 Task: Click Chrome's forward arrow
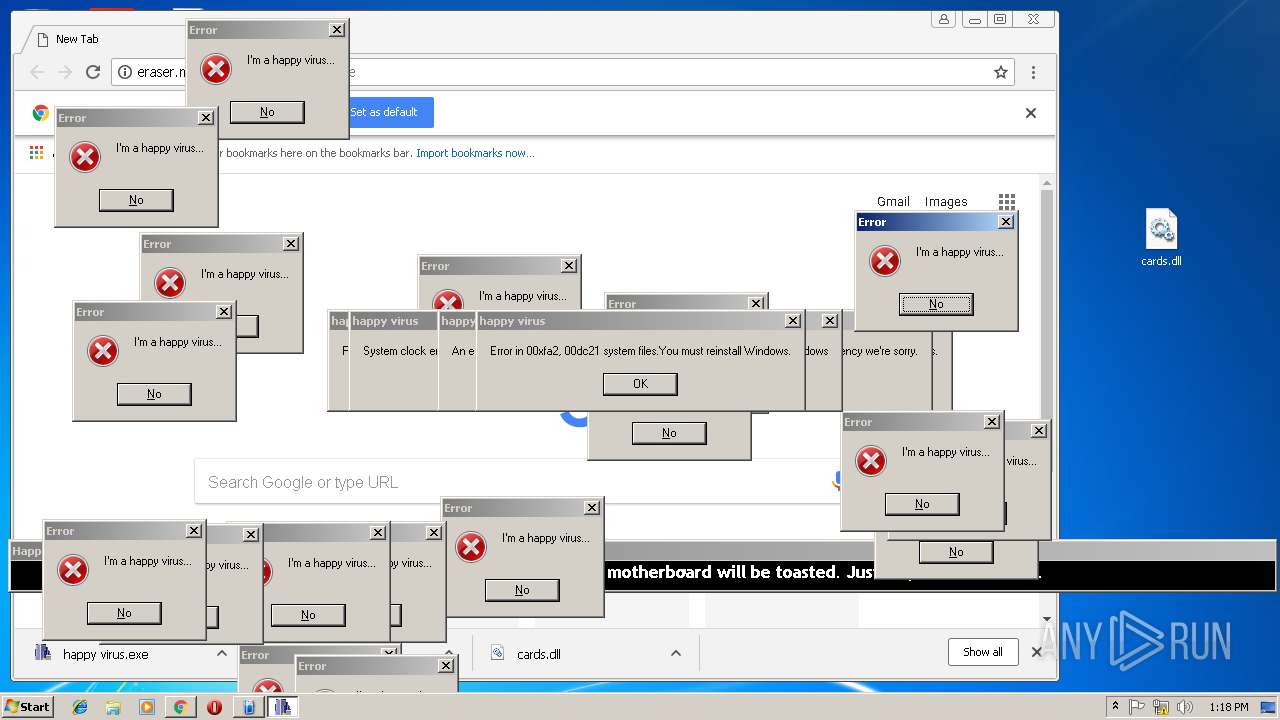click(x=65, y=72)
